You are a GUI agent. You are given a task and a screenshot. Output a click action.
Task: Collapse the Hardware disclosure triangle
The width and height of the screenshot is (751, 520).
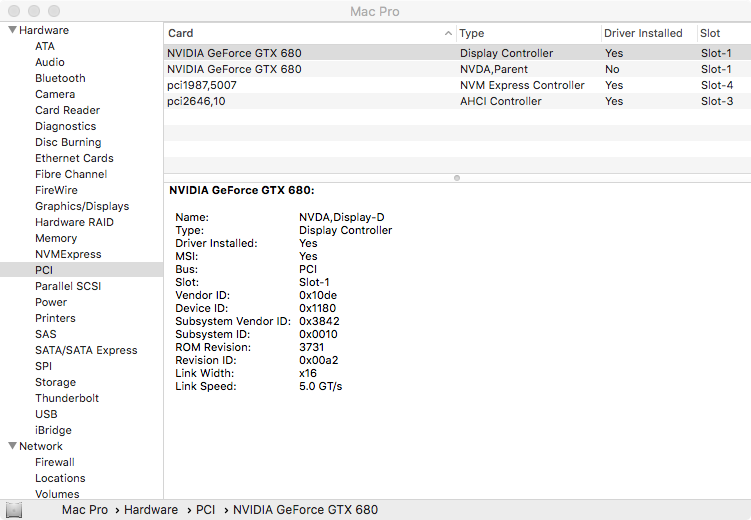pos(13,30)
